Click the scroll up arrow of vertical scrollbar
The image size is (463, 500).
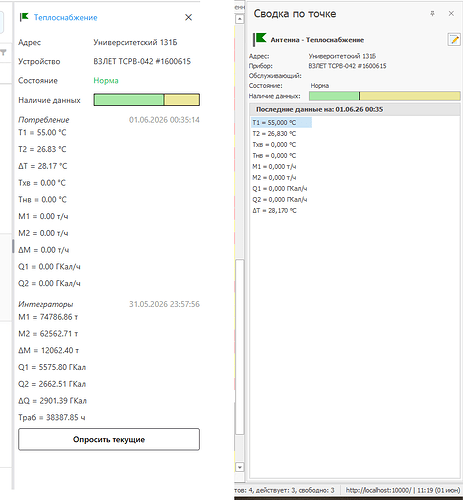(x=240, y=19)
